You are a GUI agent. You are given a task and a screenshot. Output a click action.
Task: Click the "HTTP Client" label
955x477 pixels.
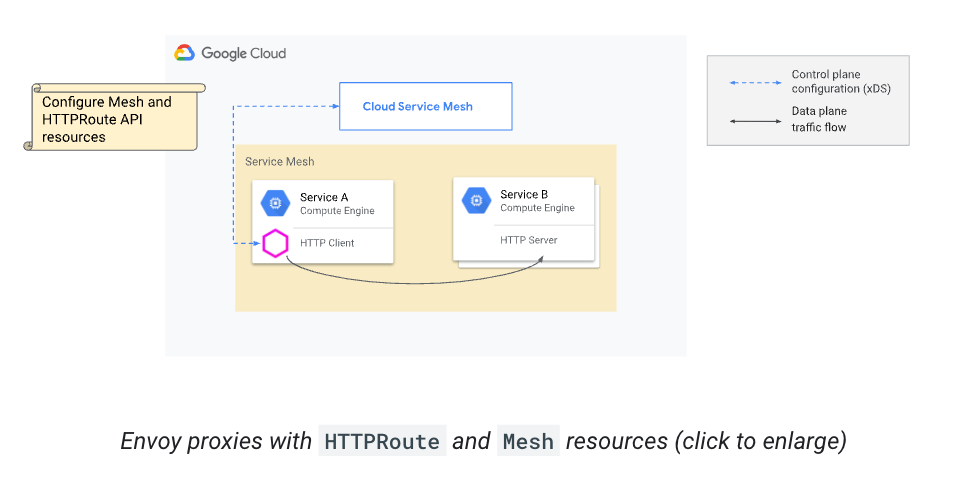click(327, 243)
